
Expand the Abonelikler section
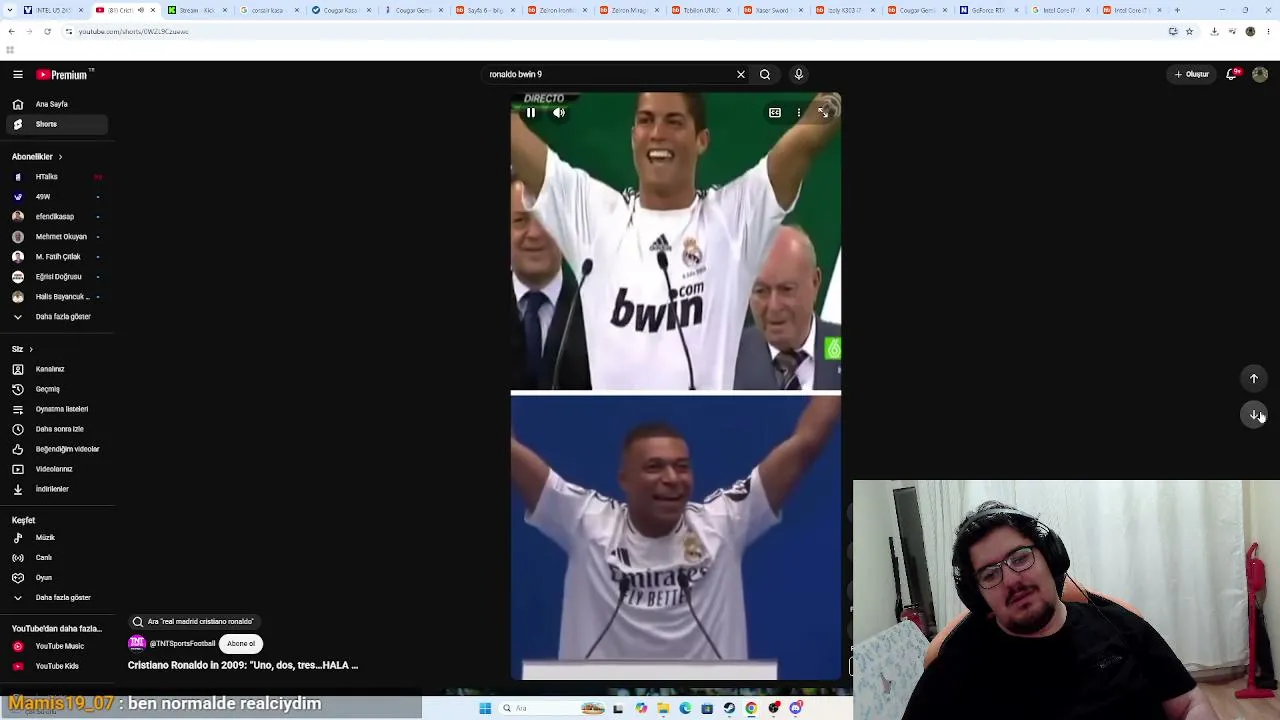point(37,157)
